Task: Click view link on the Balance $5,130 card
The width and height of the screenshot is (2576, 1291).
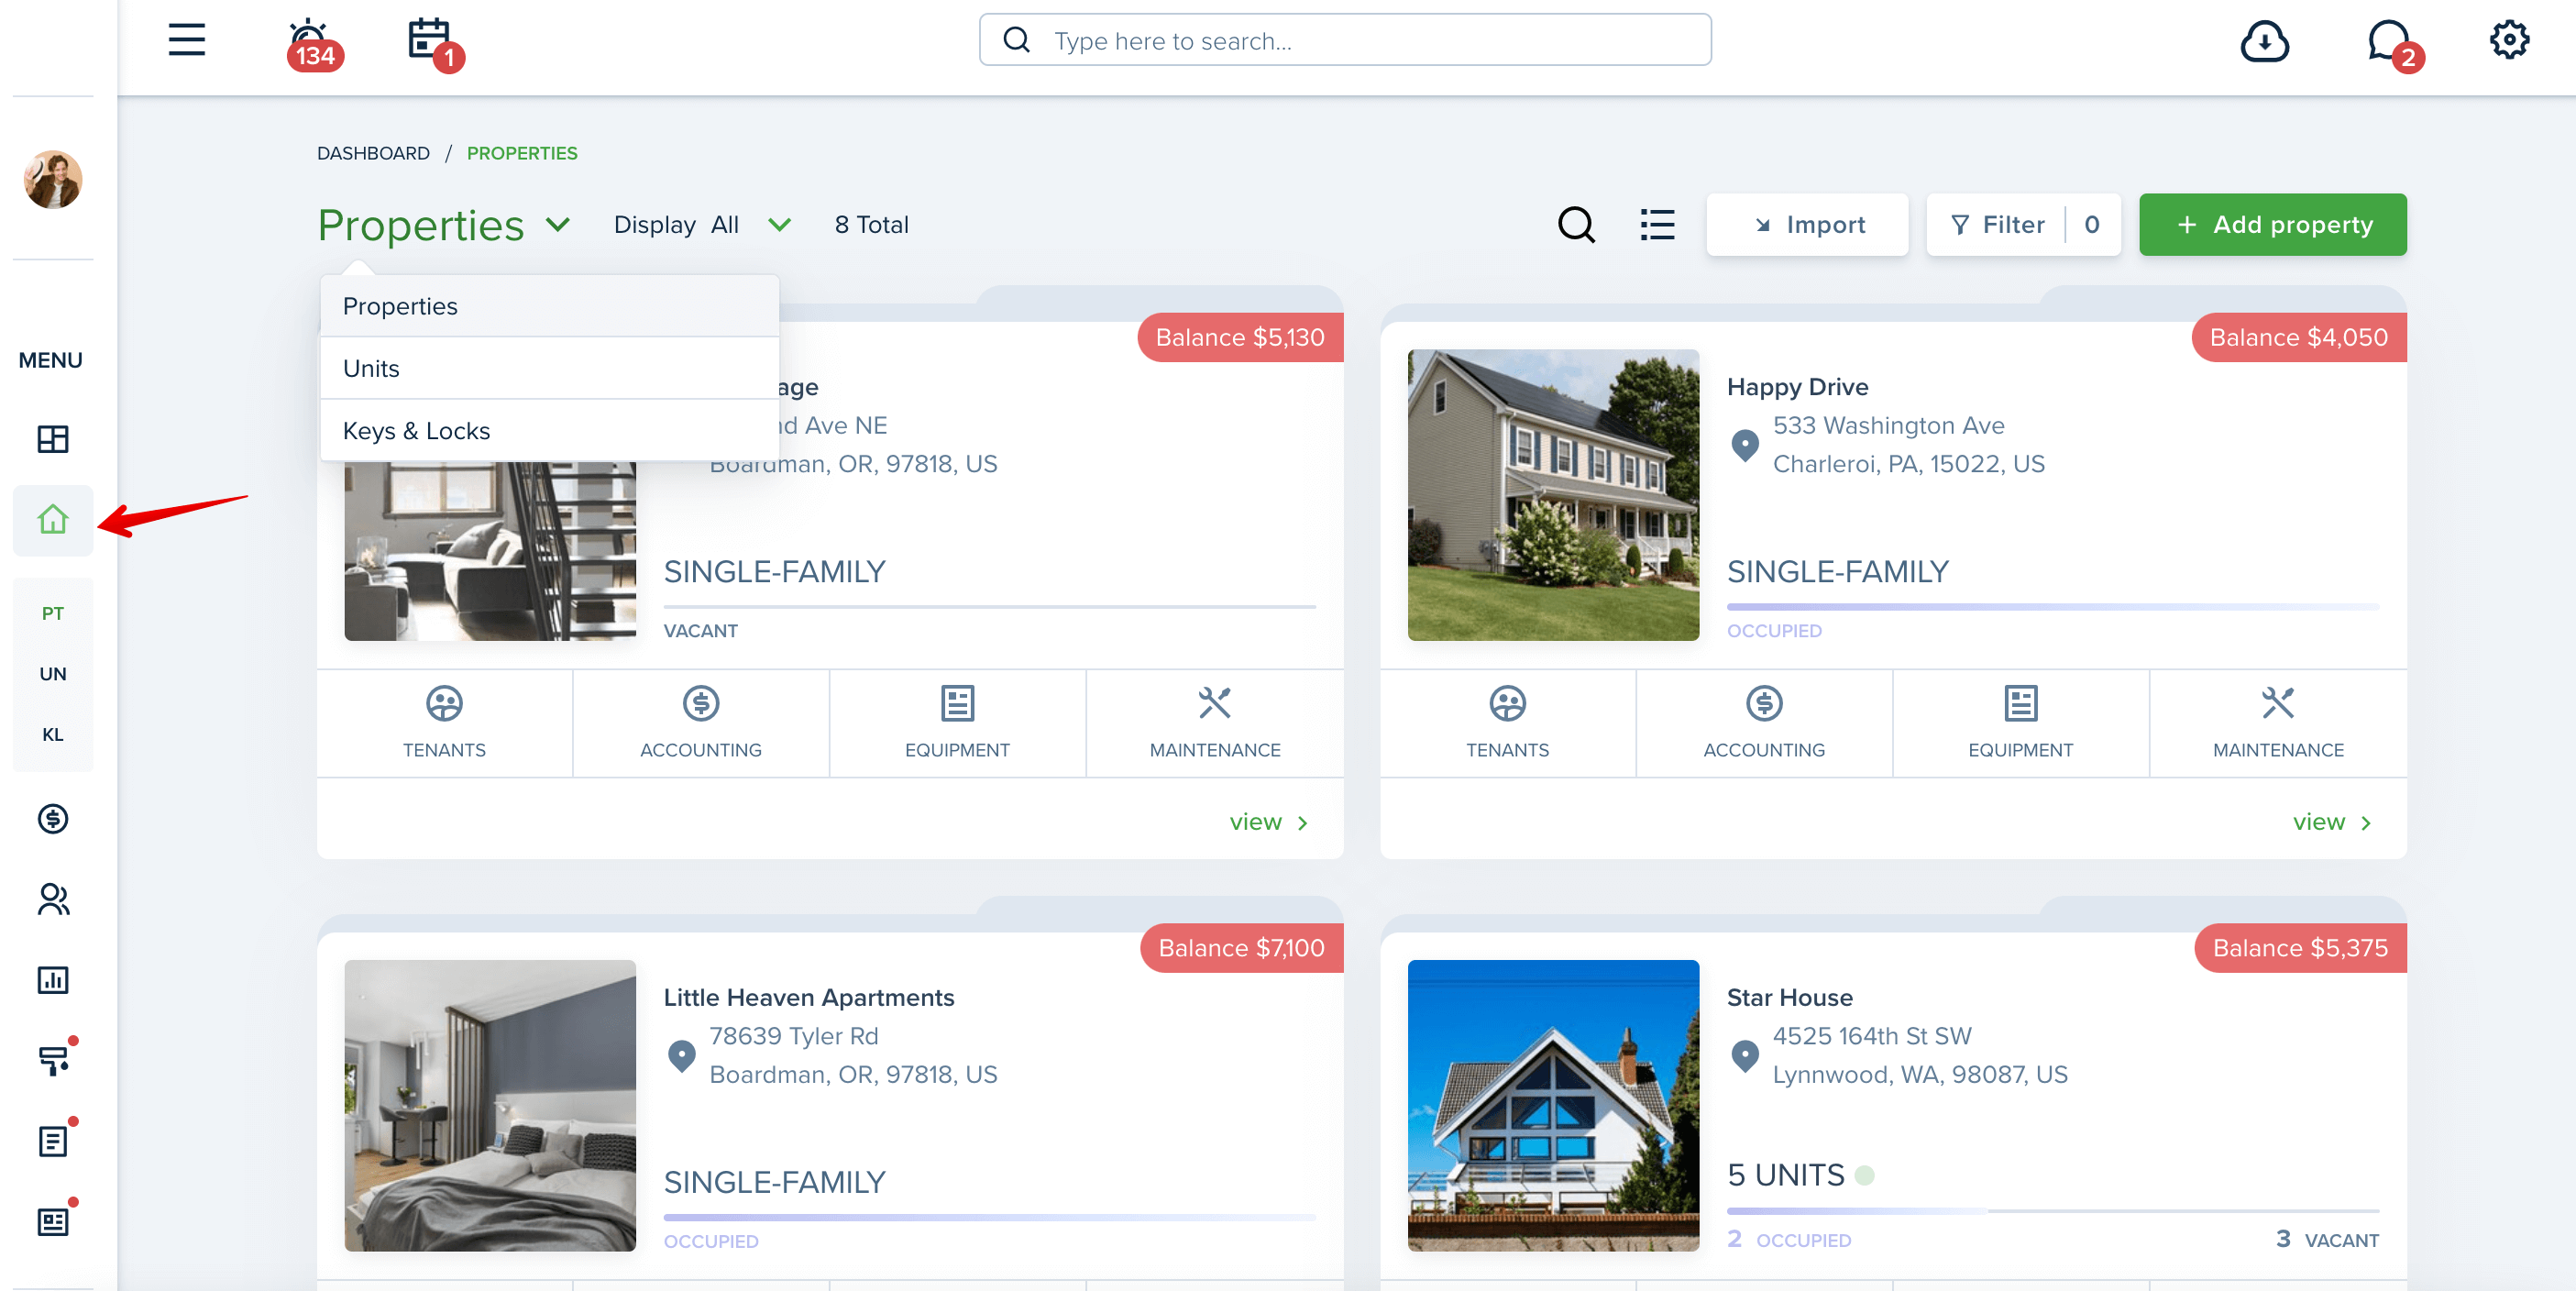Action: coord(1268,822)
